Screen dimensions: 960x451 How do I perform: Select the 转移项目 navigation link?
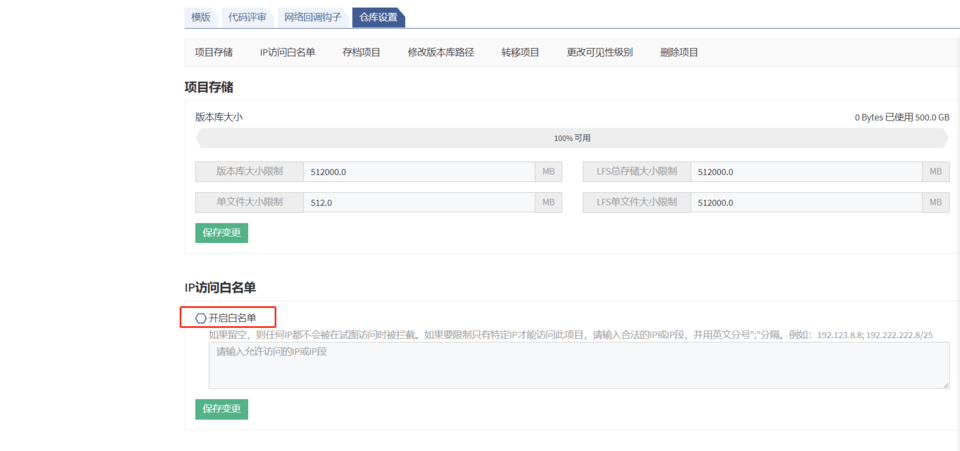coord(520,52)
